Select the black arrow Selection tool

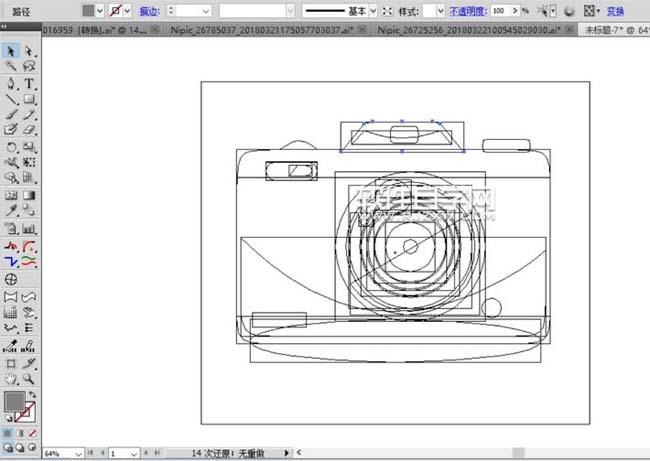(11, 51)
